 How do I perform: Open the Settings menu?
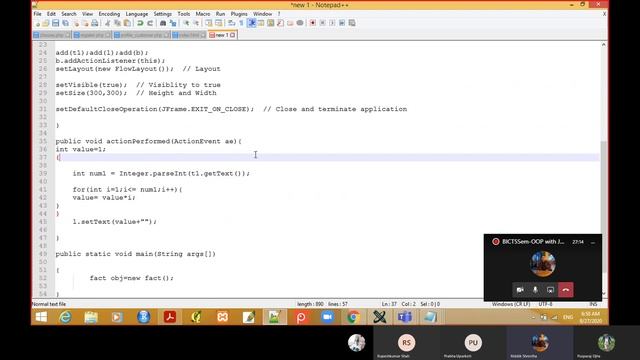pyautogui.click(x=162, y=14)
